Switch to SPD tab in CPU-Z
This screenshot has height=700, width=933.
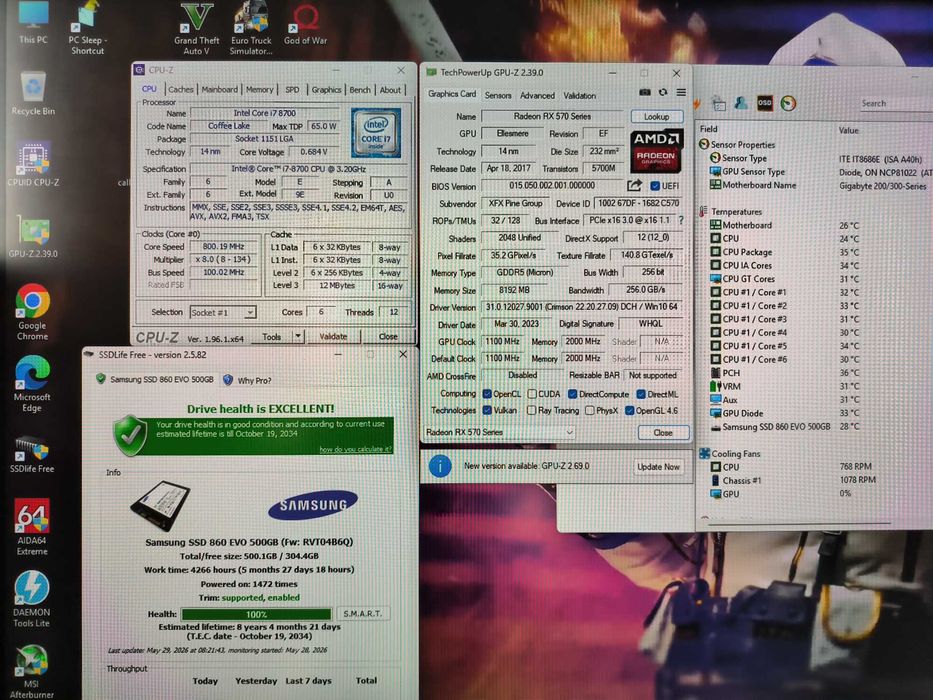click(x=292, y=89)
